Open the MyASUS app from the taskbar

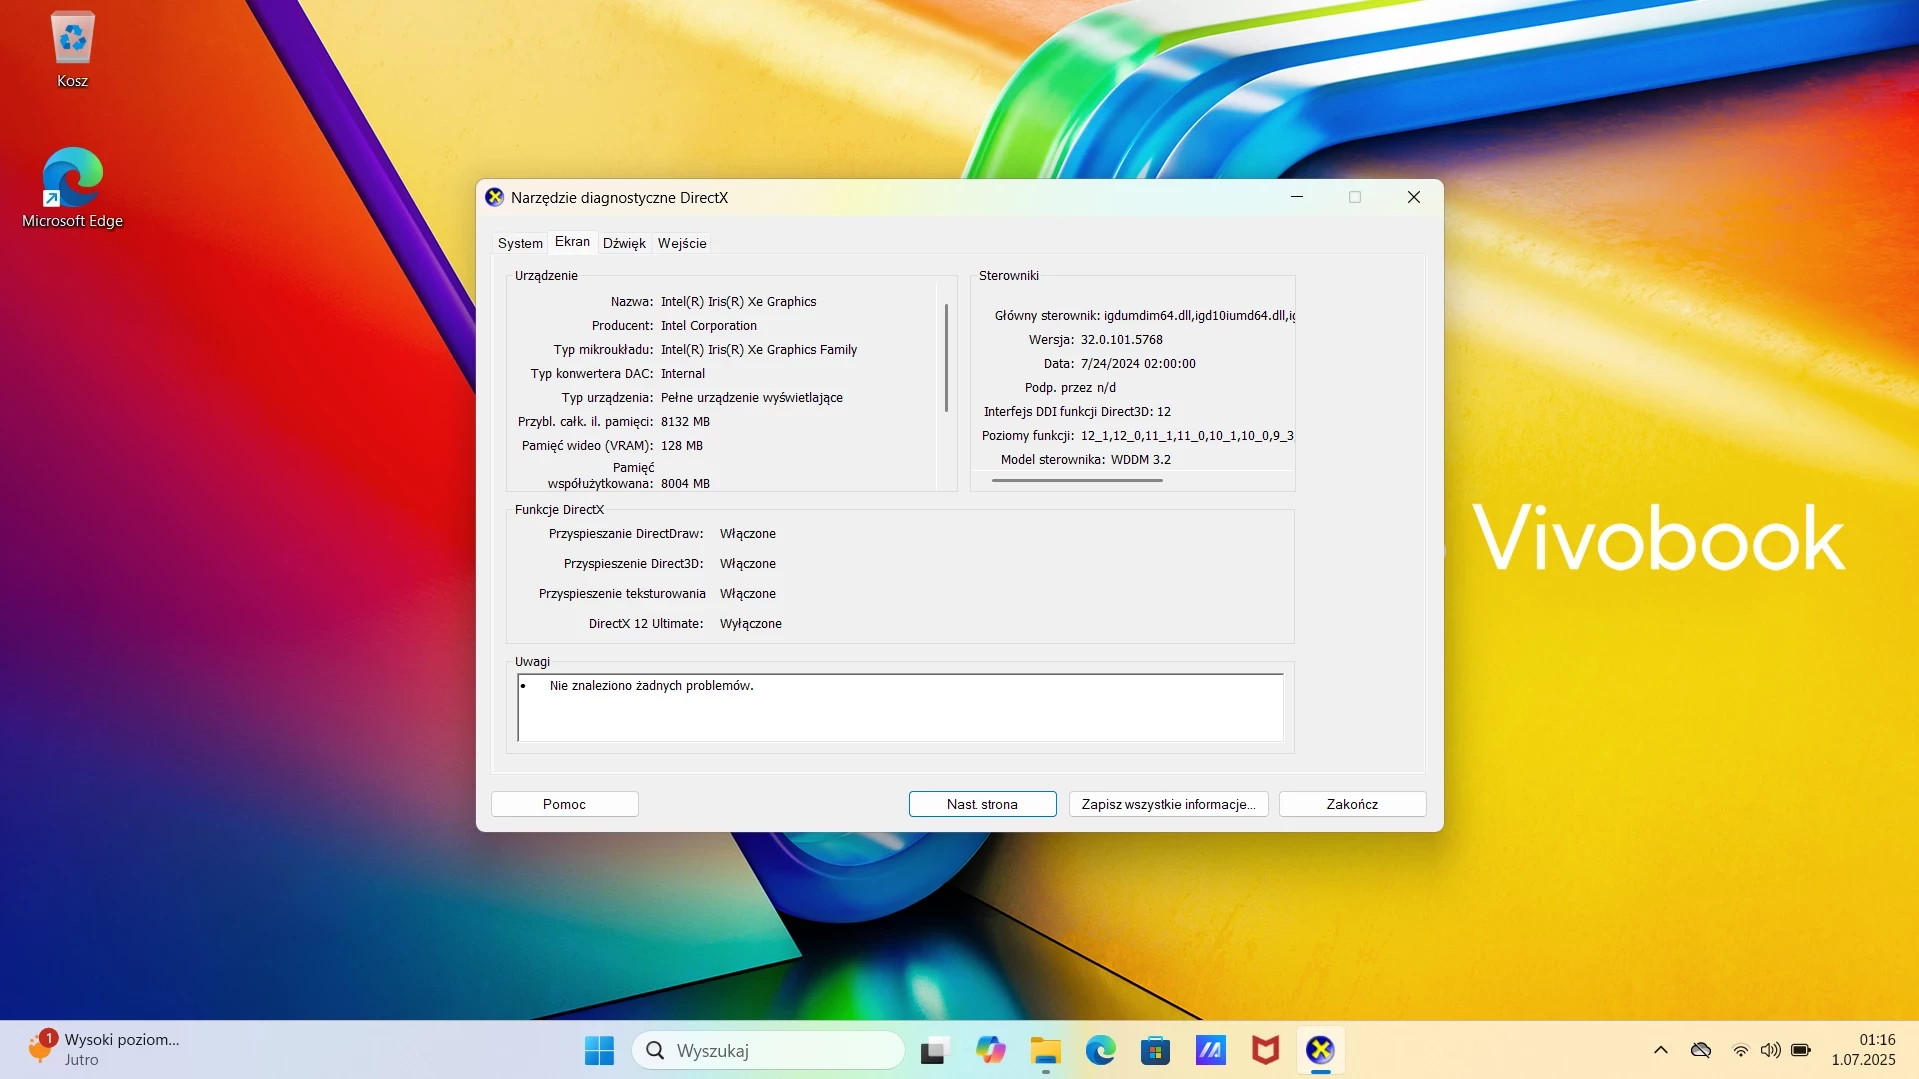1210,1050
